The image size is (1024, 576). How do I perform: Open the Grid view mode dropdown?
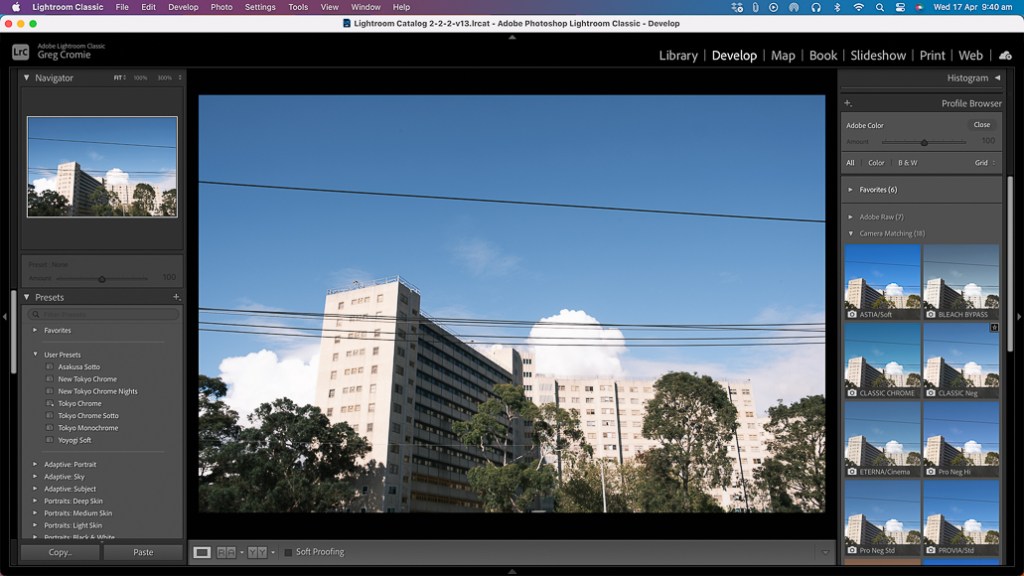[985, 163]
